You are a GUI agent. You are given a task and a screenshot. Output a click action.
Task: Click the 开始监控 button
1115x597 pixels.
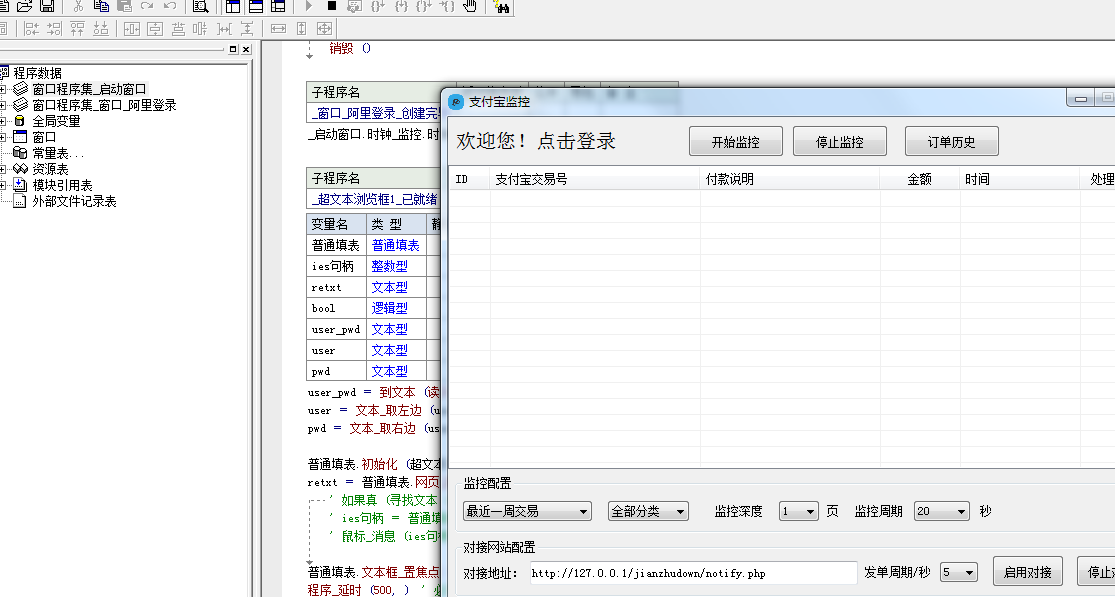point(736,141)
